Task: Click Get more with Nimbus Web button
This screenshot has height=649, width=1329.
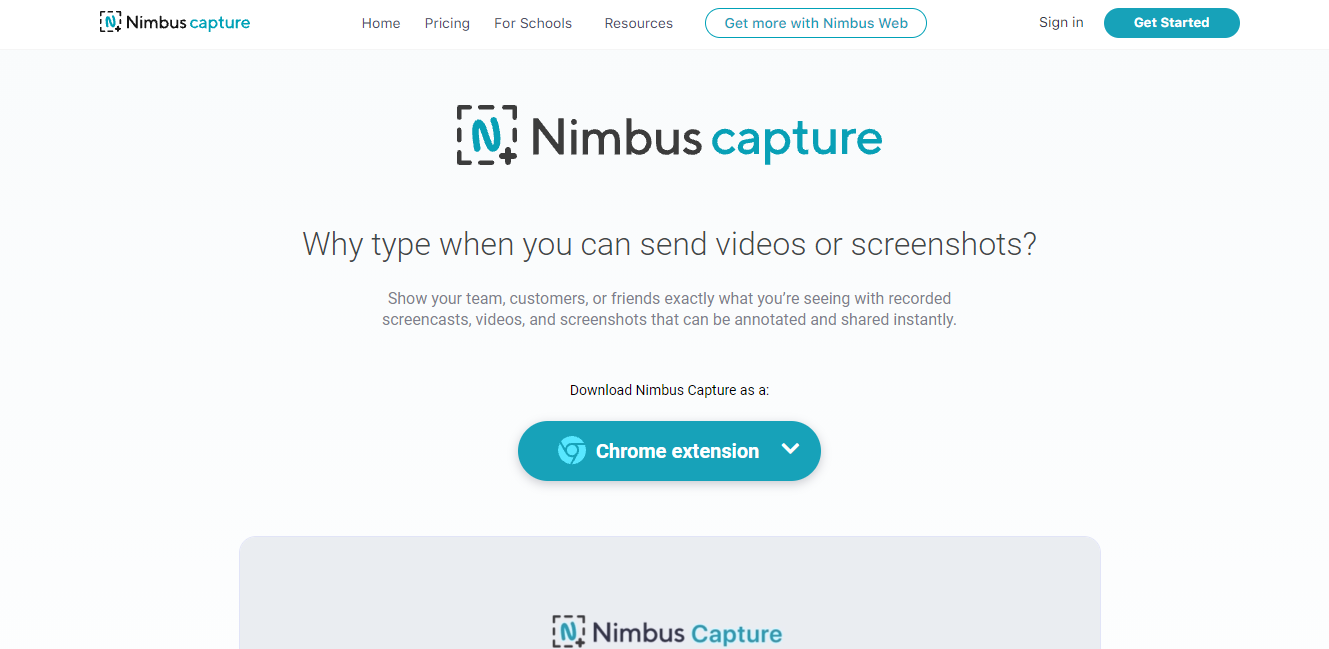Action: point(816,23)
